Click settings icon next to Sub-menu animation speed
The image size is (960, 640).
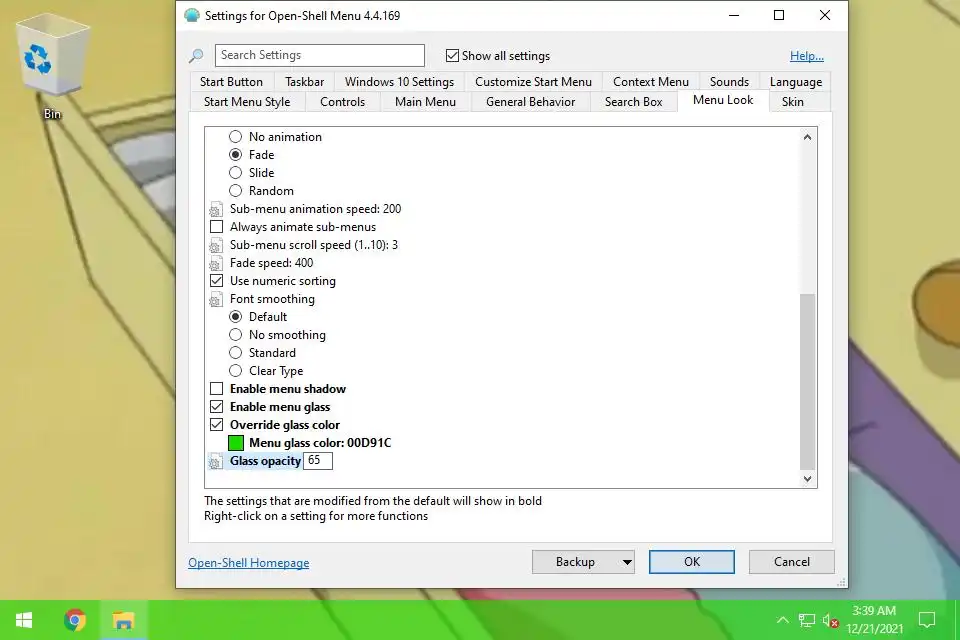pos(216,209)
